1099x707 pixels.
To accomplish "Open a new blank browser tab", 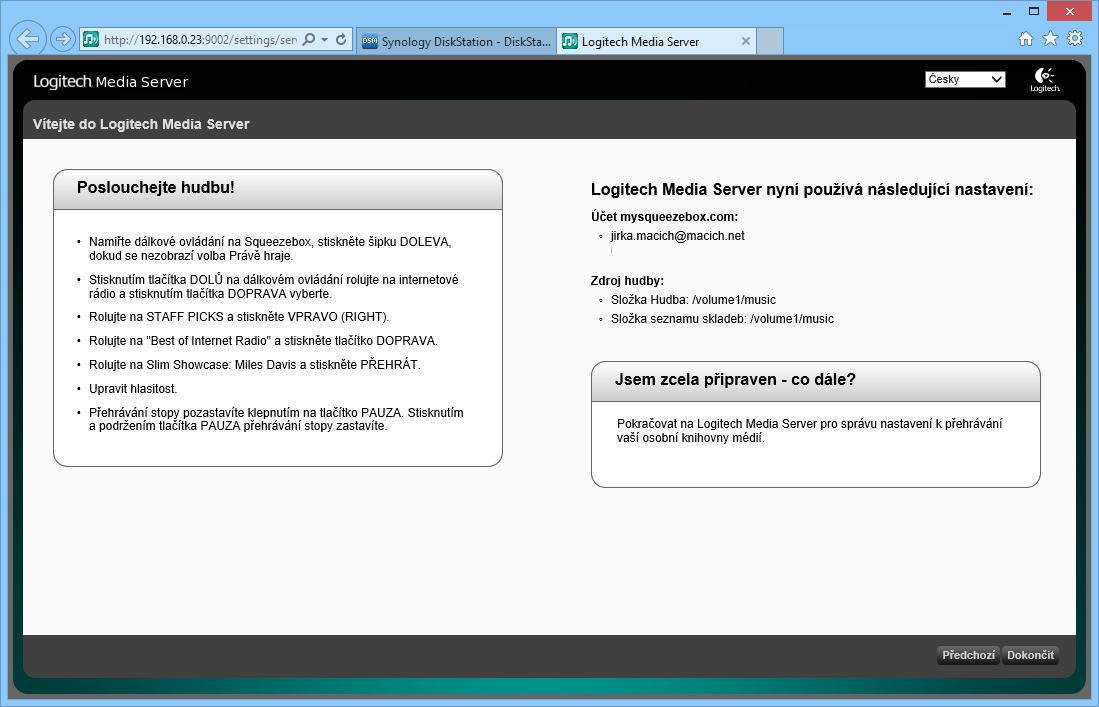I will [769, 42].
